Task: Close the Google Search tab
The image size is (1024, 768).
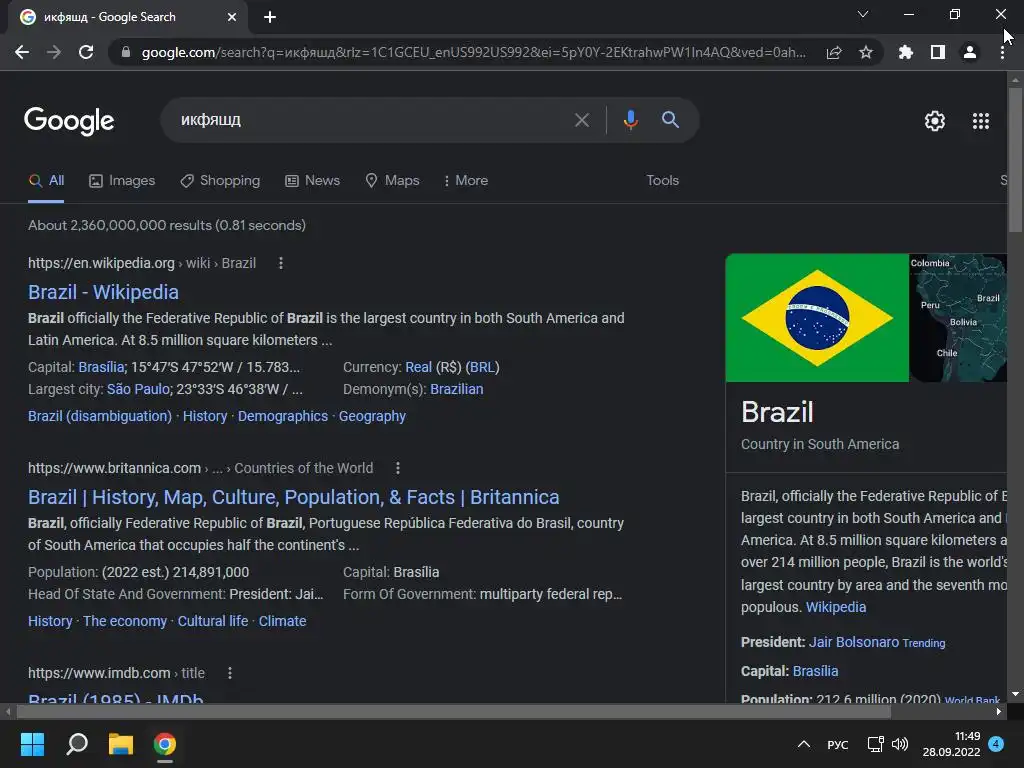Action: (232, 17)
